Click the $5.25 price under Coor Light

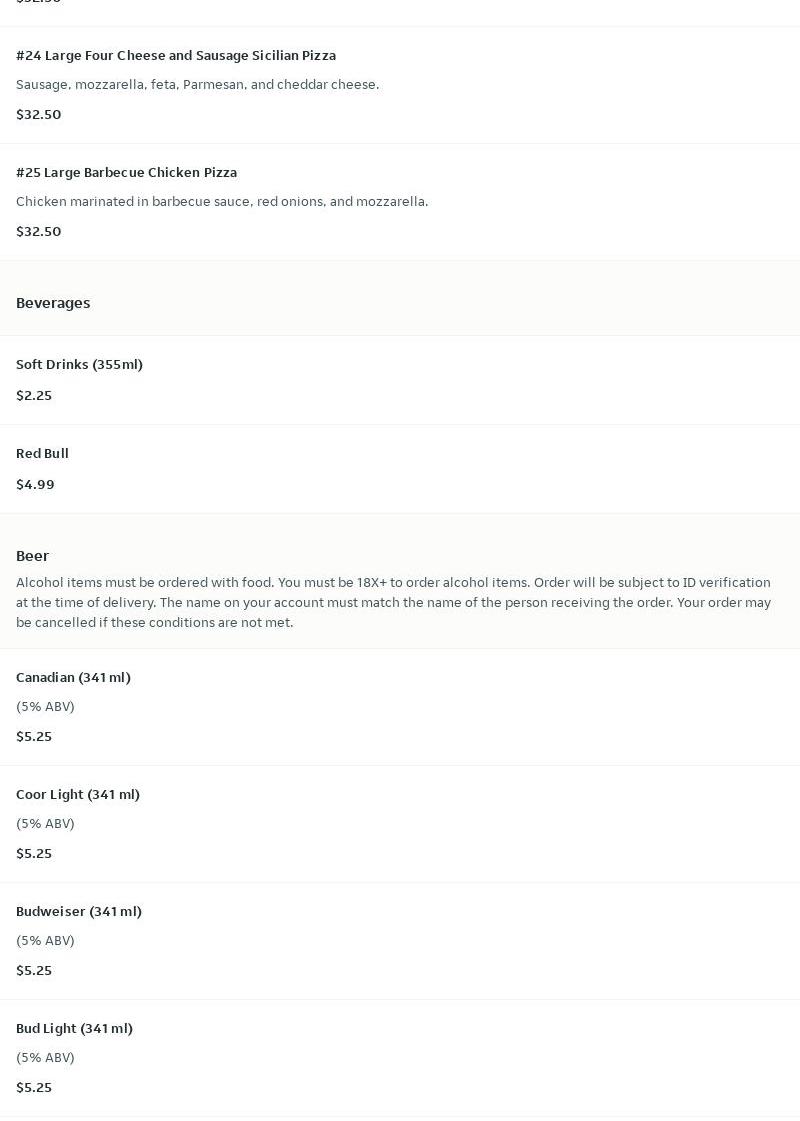point(34,854)
